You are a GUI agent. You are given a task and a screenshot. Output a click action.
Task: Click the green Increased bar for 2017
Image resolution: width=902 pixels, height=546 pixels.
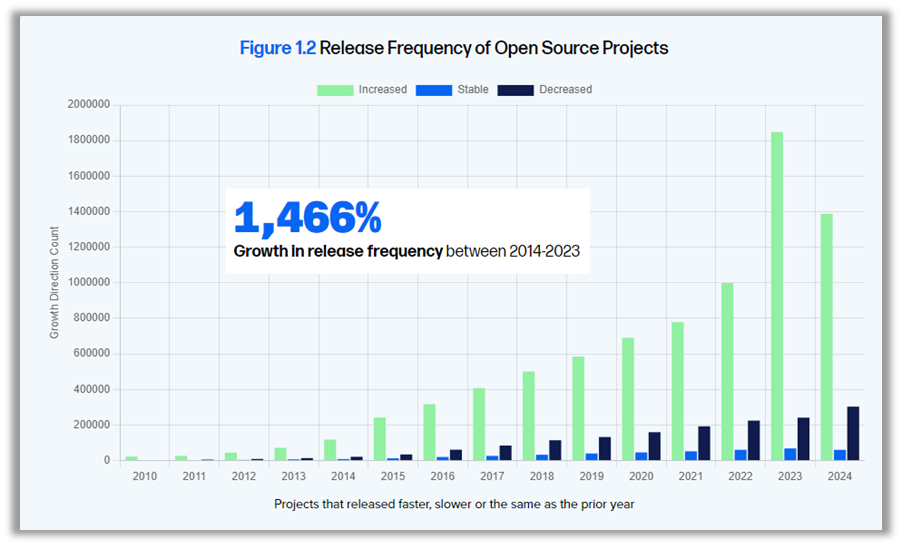point(479,424)
